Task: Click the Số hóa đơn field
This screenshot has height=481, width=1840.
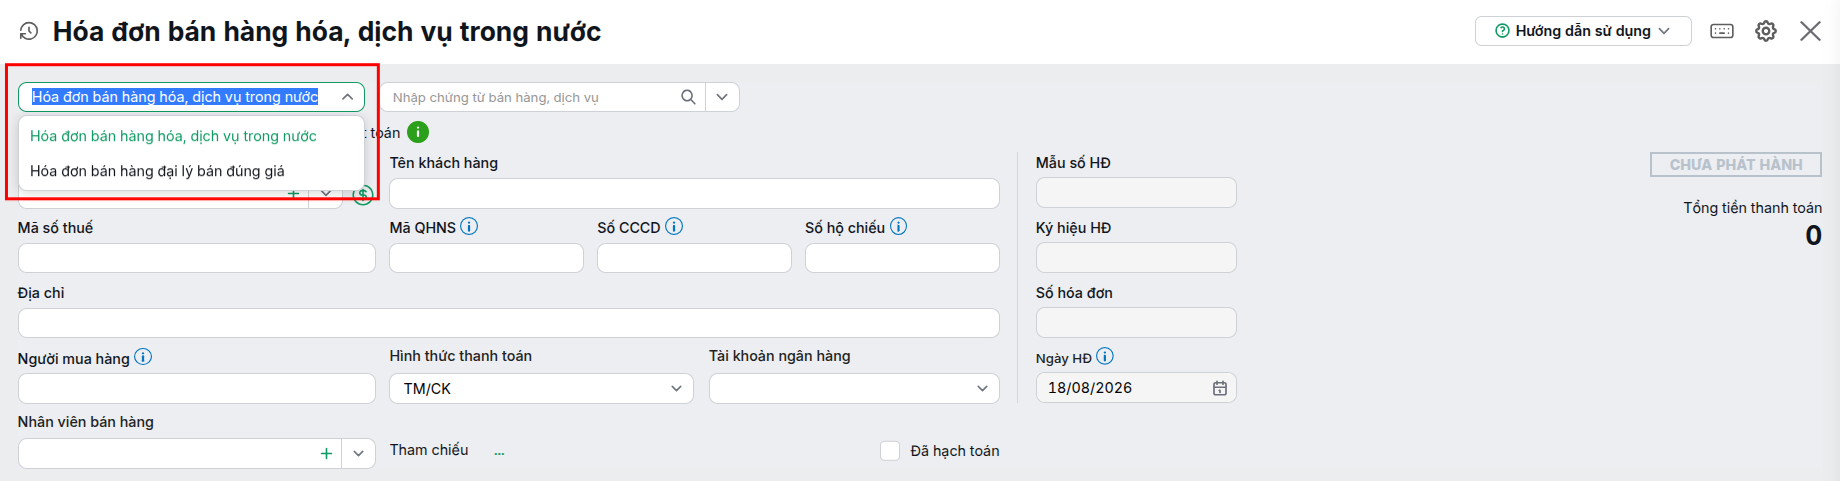Action: (x=1136, y=323)
